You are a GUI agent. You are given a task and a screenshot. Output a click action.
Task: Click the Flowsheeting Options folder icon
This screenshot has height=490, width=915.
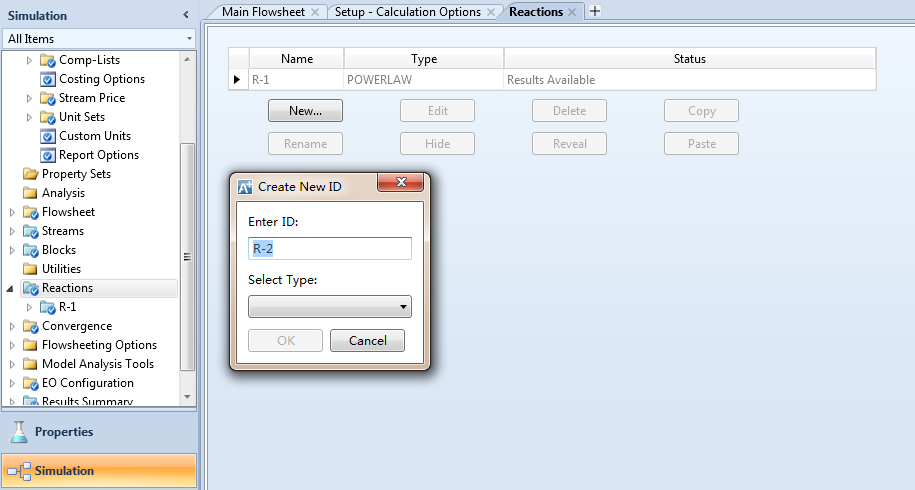[30, 345]
